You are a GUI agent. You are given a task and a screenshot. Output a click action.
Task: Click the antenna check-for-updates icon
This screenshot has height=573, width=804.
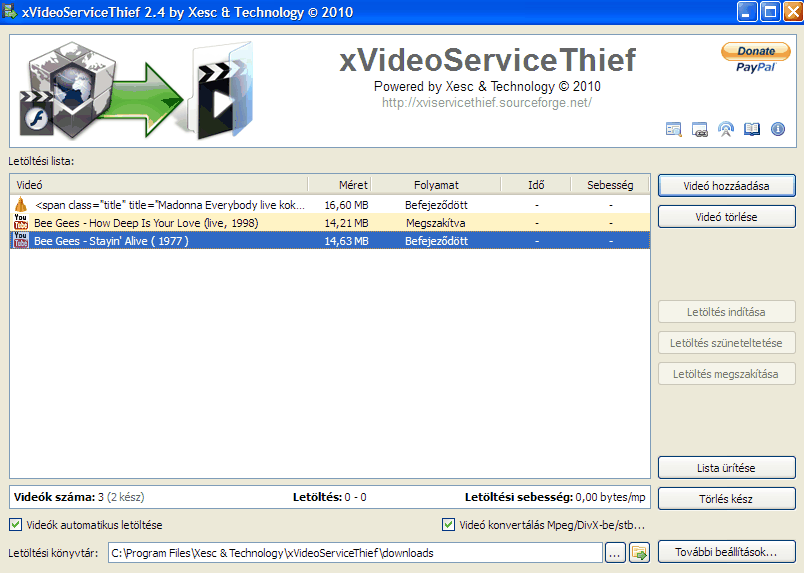726,129
